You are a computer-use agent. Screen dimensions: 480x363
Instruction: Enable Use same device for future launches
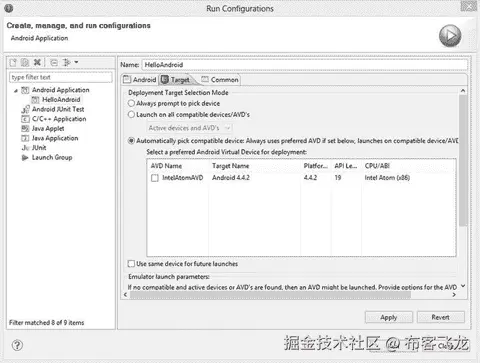(x=183, y=264)
